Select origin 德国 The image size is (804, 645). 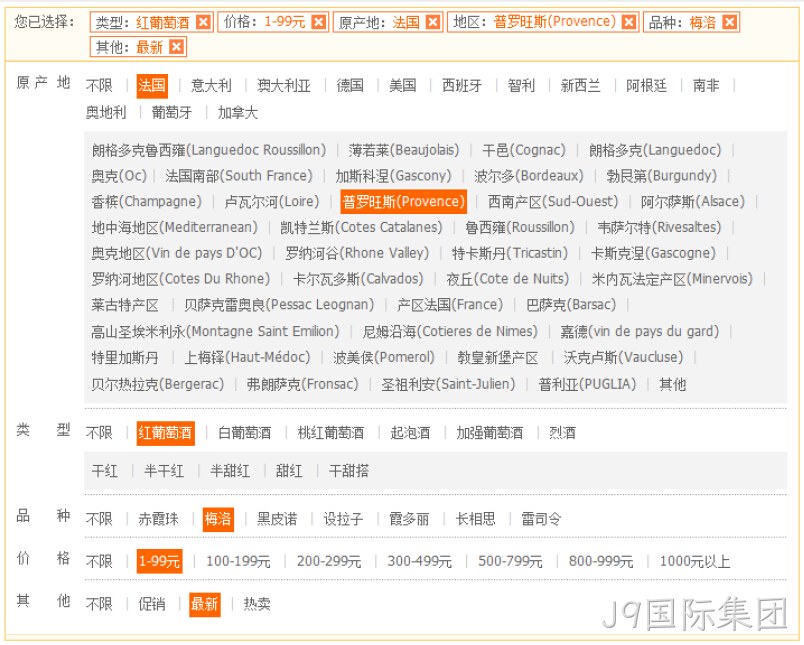350,86
